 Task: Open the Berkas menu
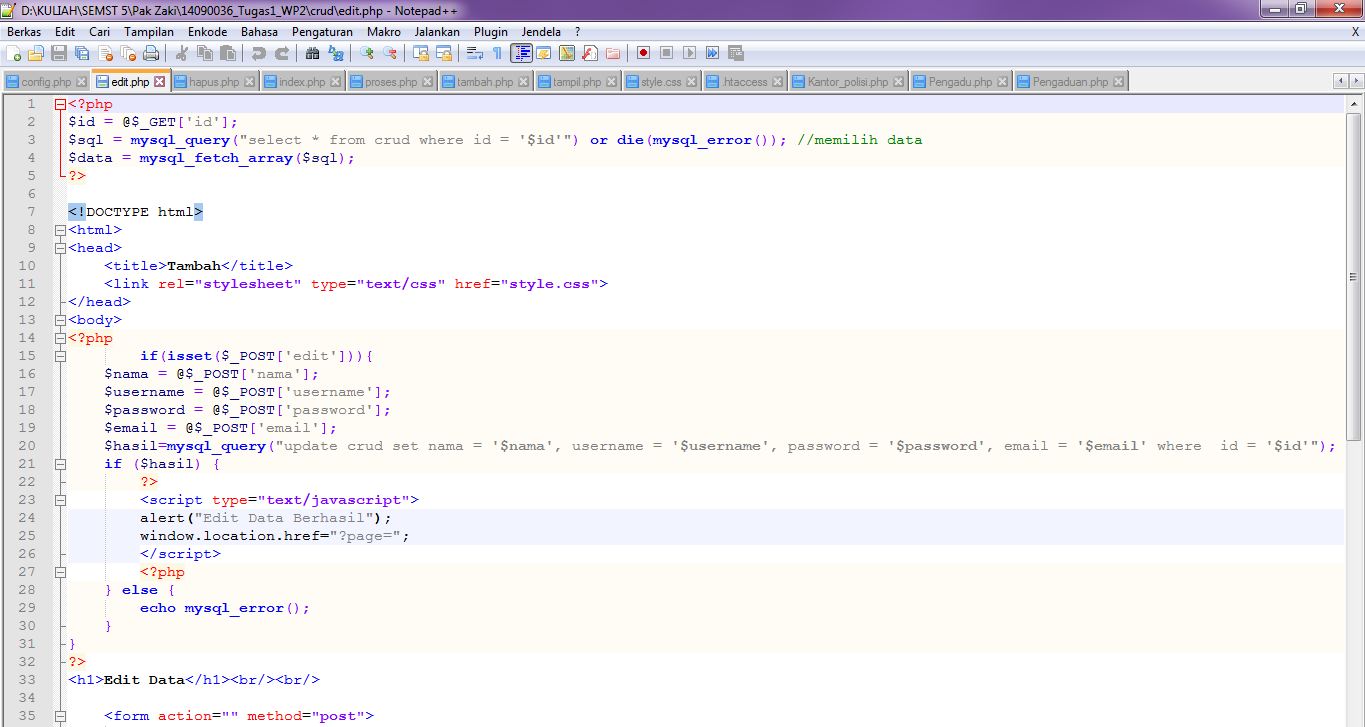[x=24, y=32]
